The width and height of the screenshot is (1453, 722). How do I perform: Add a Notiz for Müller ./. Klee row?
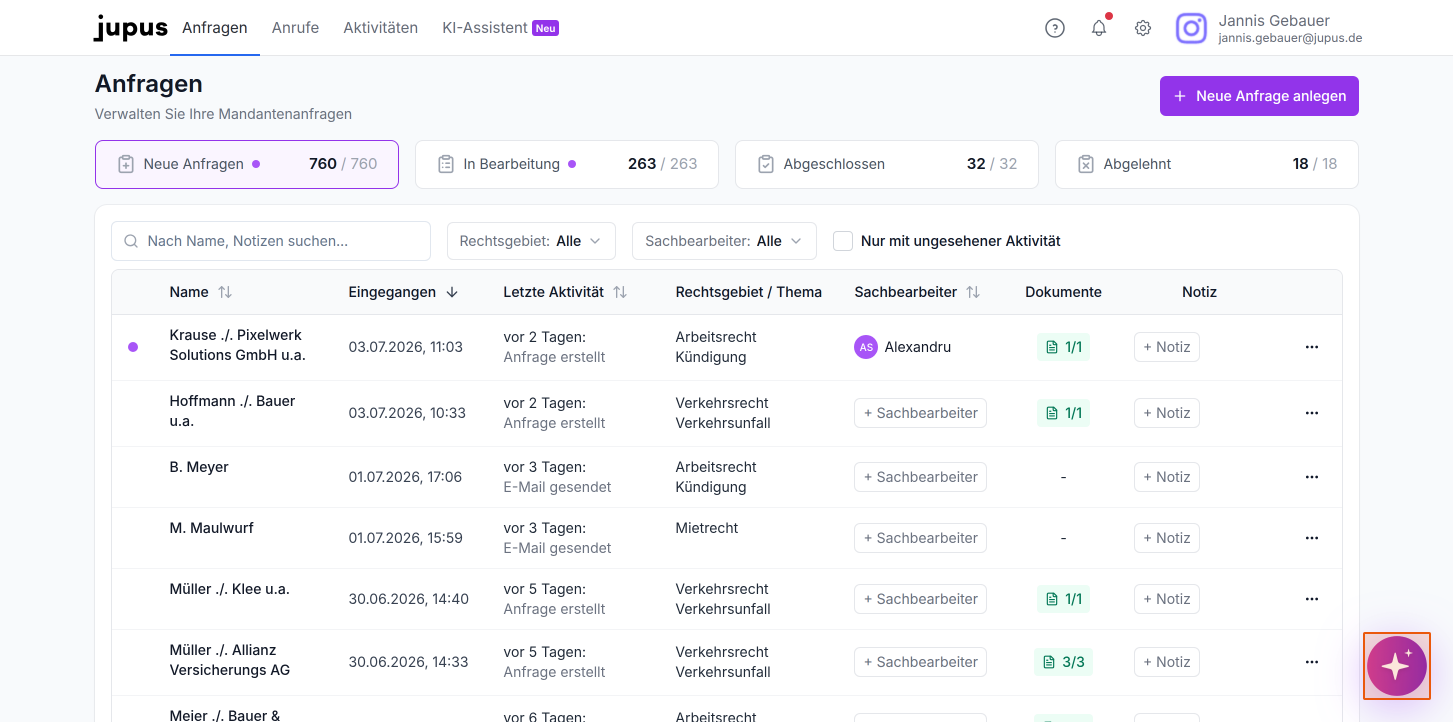tap(1167, 599)
